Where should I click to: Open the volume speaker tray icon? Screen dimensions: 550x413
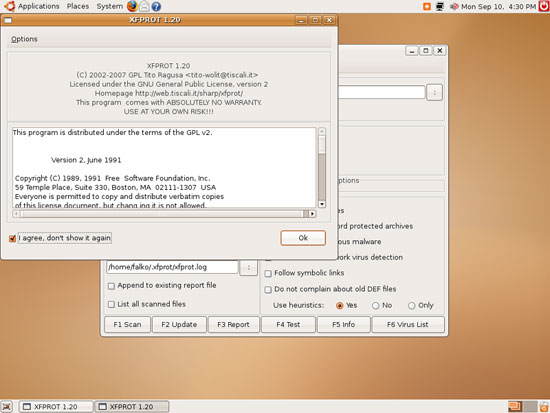(454, 6)
